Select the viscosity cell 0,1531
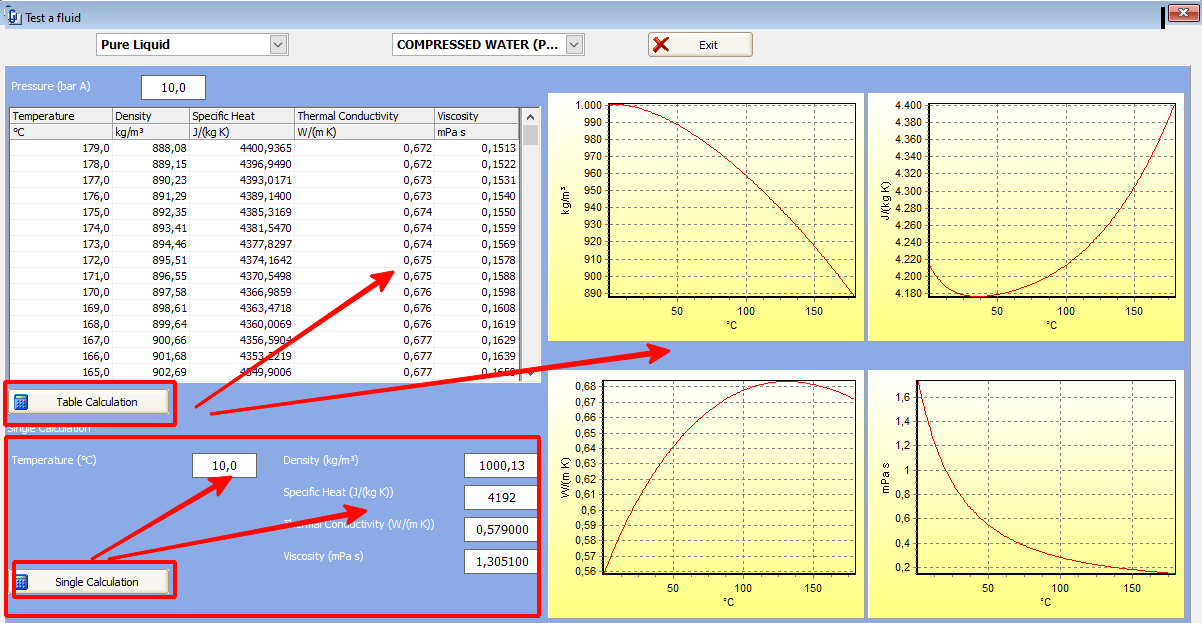 477,180
